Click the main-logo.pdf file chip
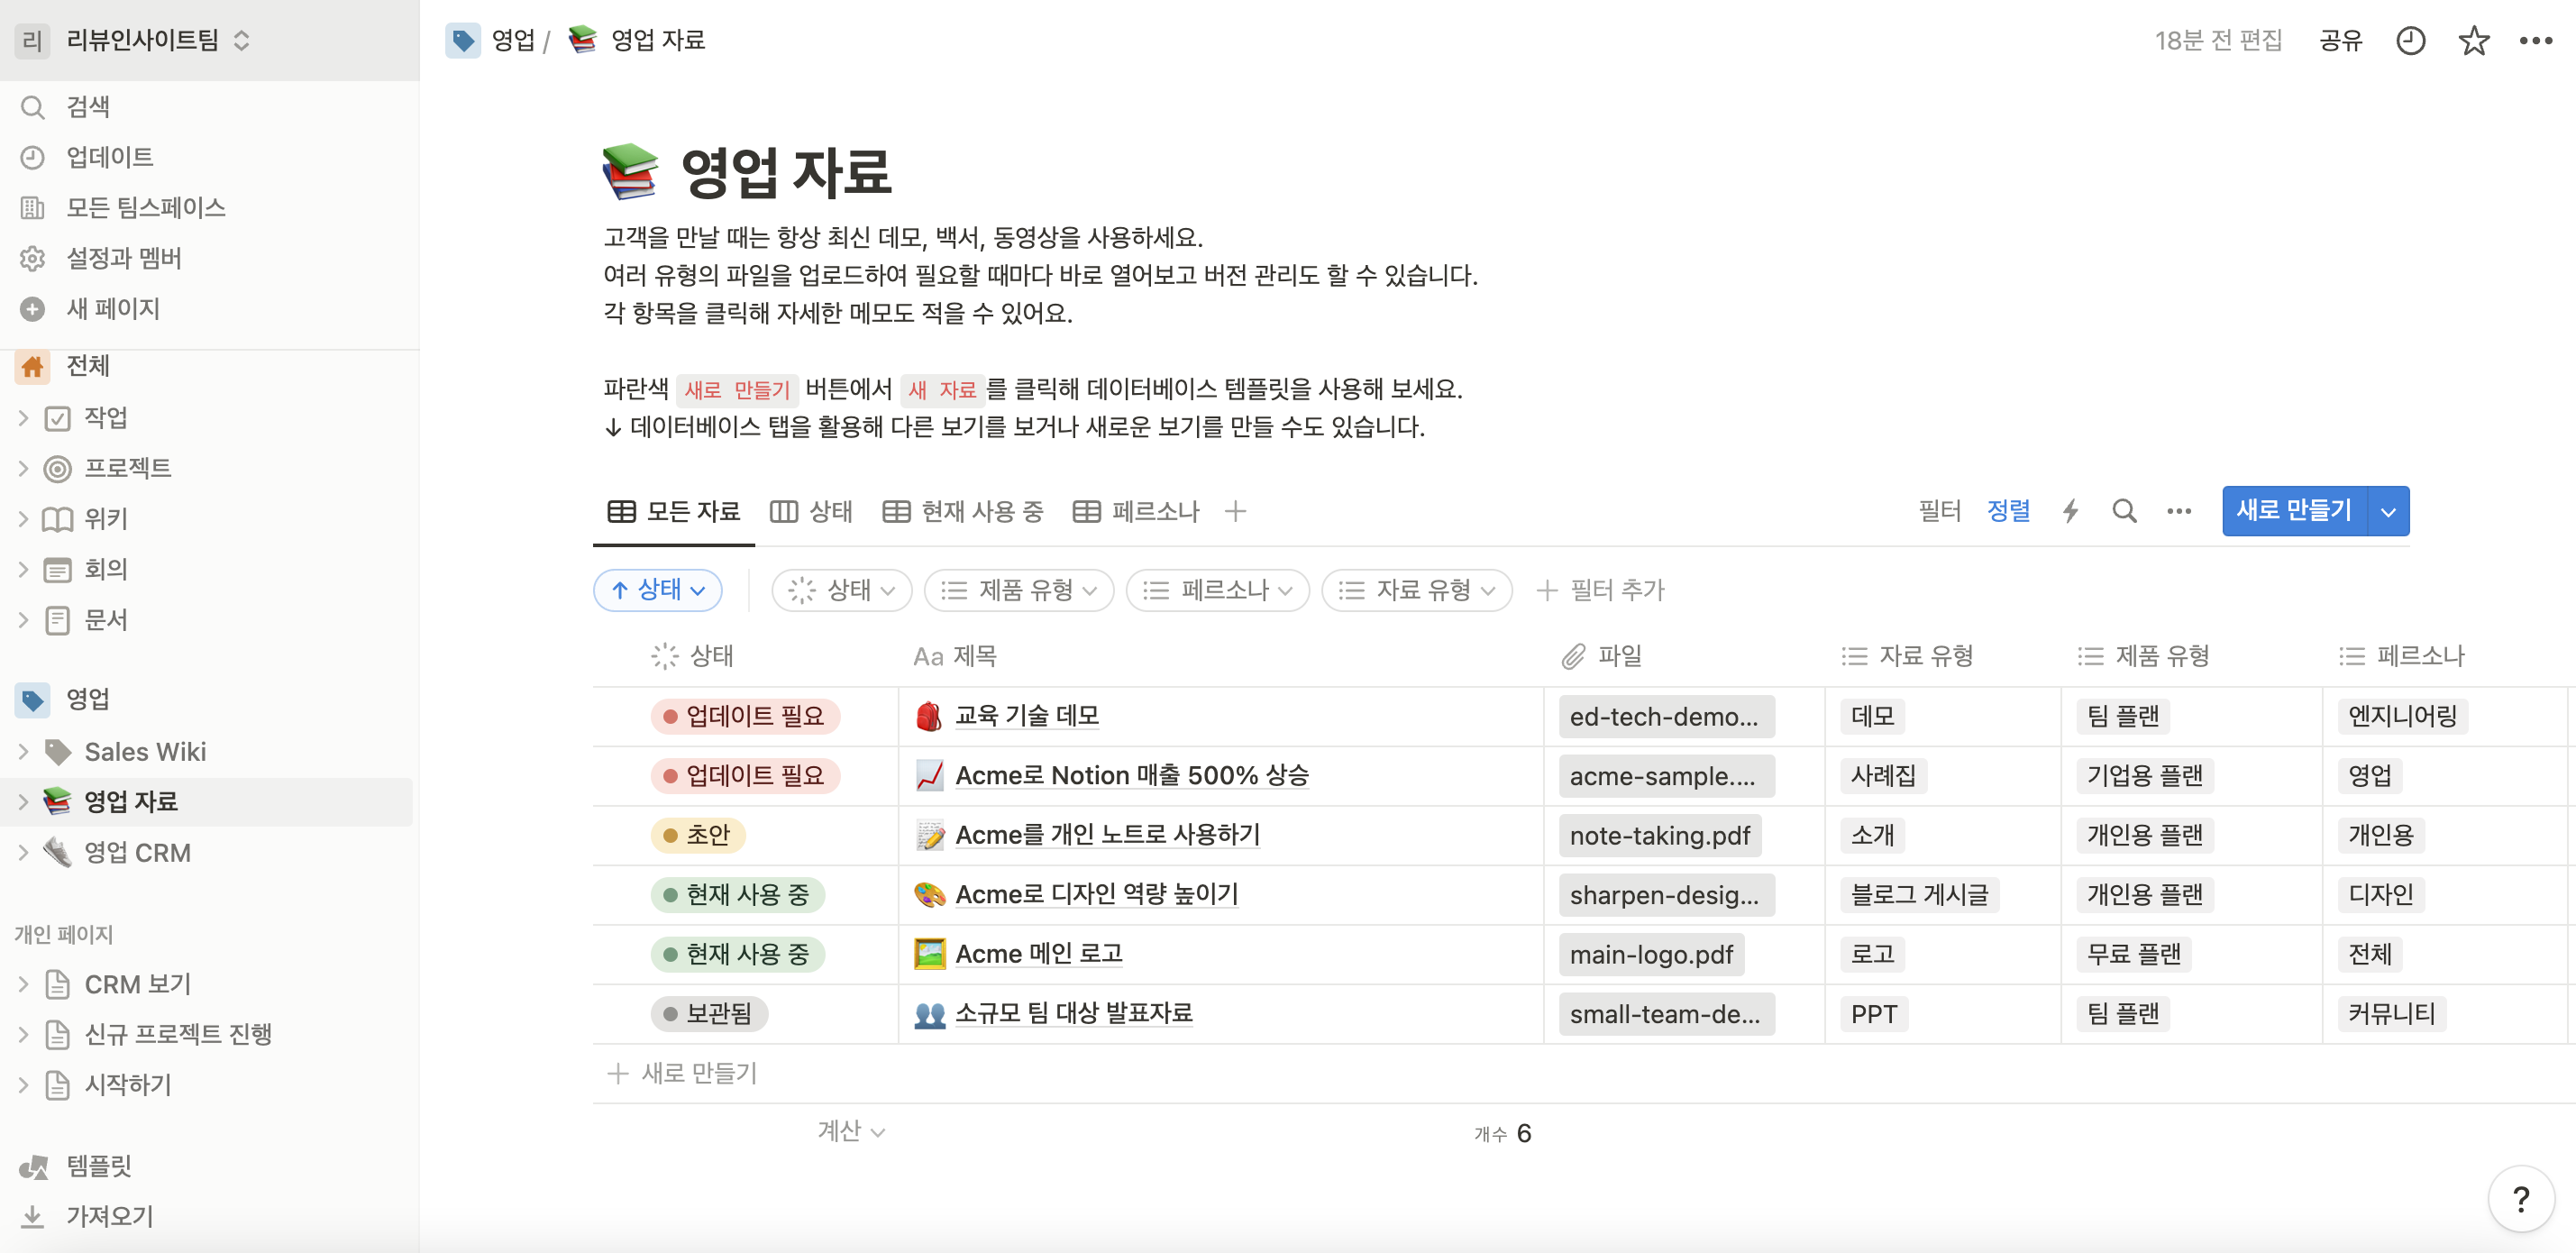Screen dimensions: 2576x1253 click(1651, 954)
